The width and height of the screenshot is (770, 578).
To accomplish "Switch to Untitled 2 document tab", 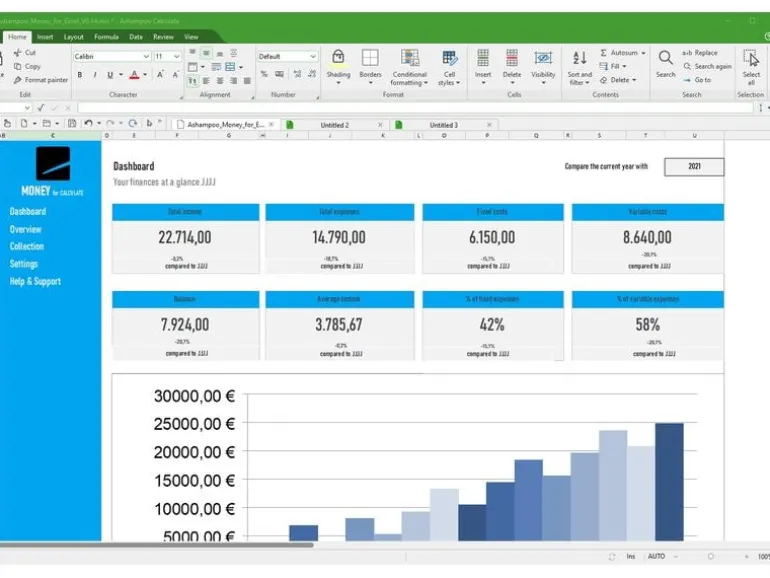I will 334,125.
